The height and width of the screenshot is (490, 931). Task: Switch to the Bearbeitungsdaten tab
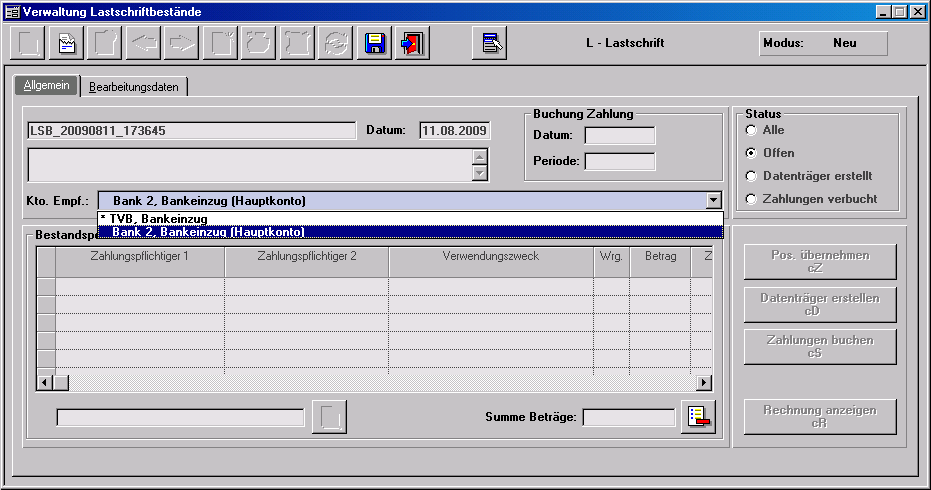click(134, 87)
